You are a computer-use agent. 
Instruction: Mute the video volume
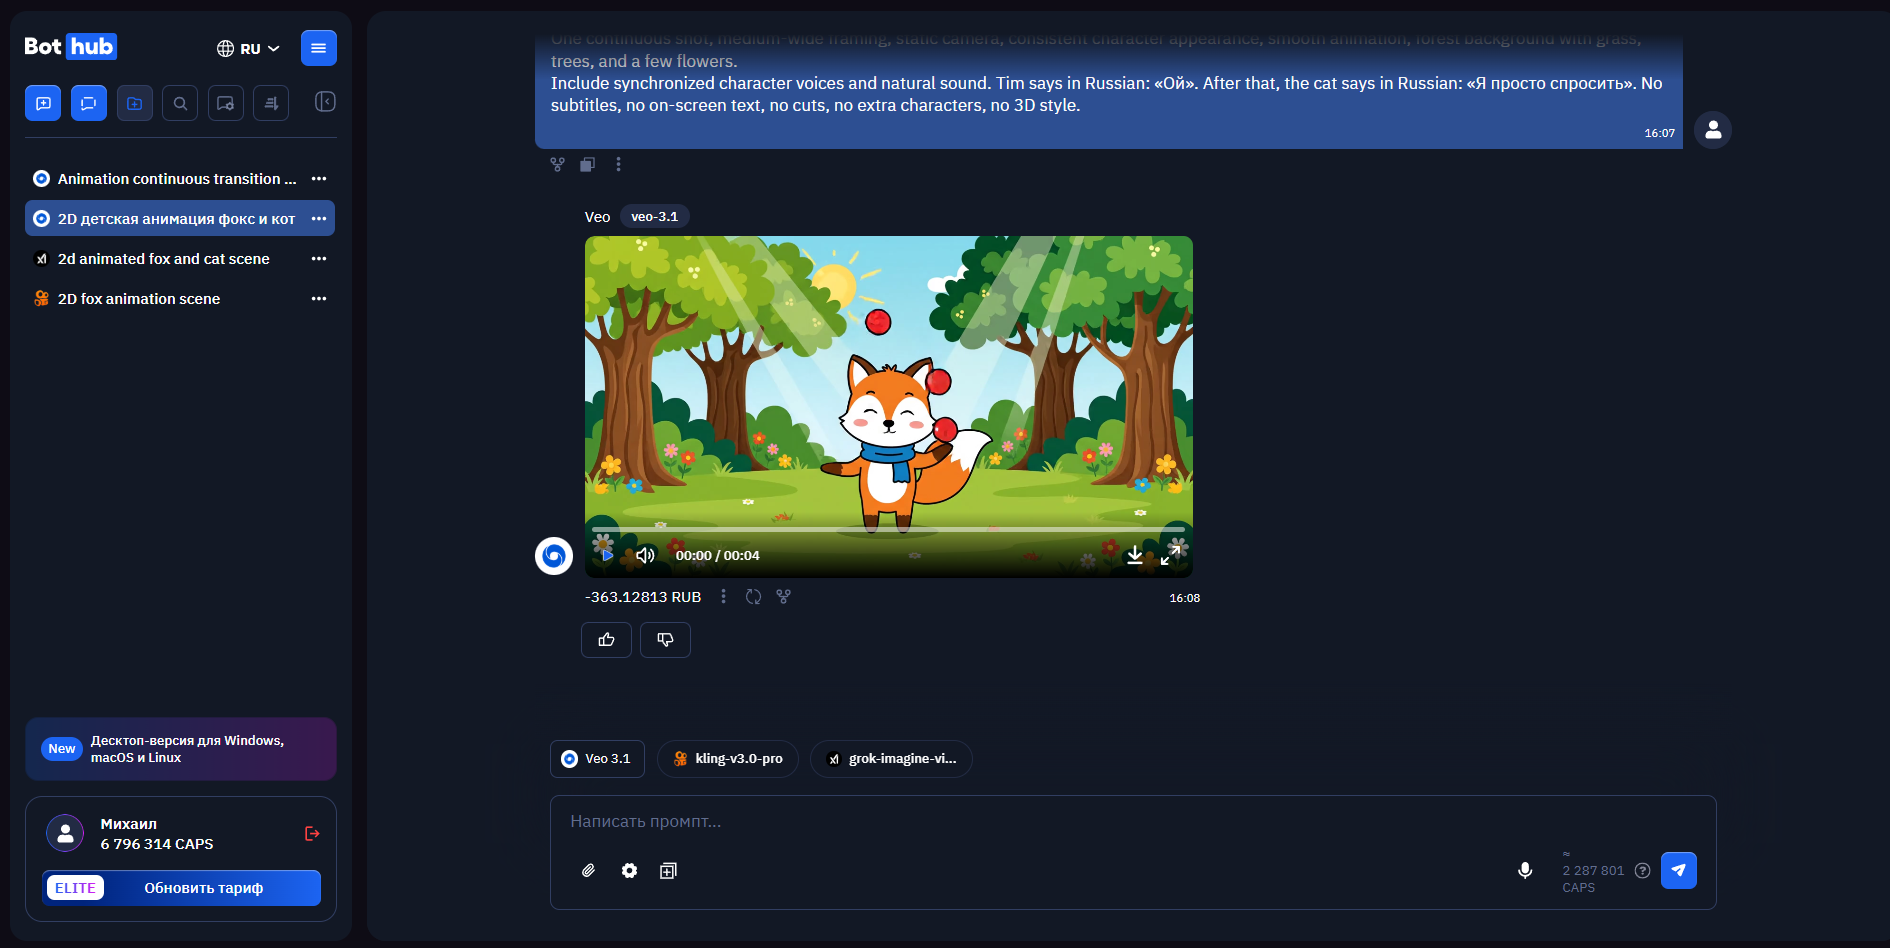tap(645, 555)
